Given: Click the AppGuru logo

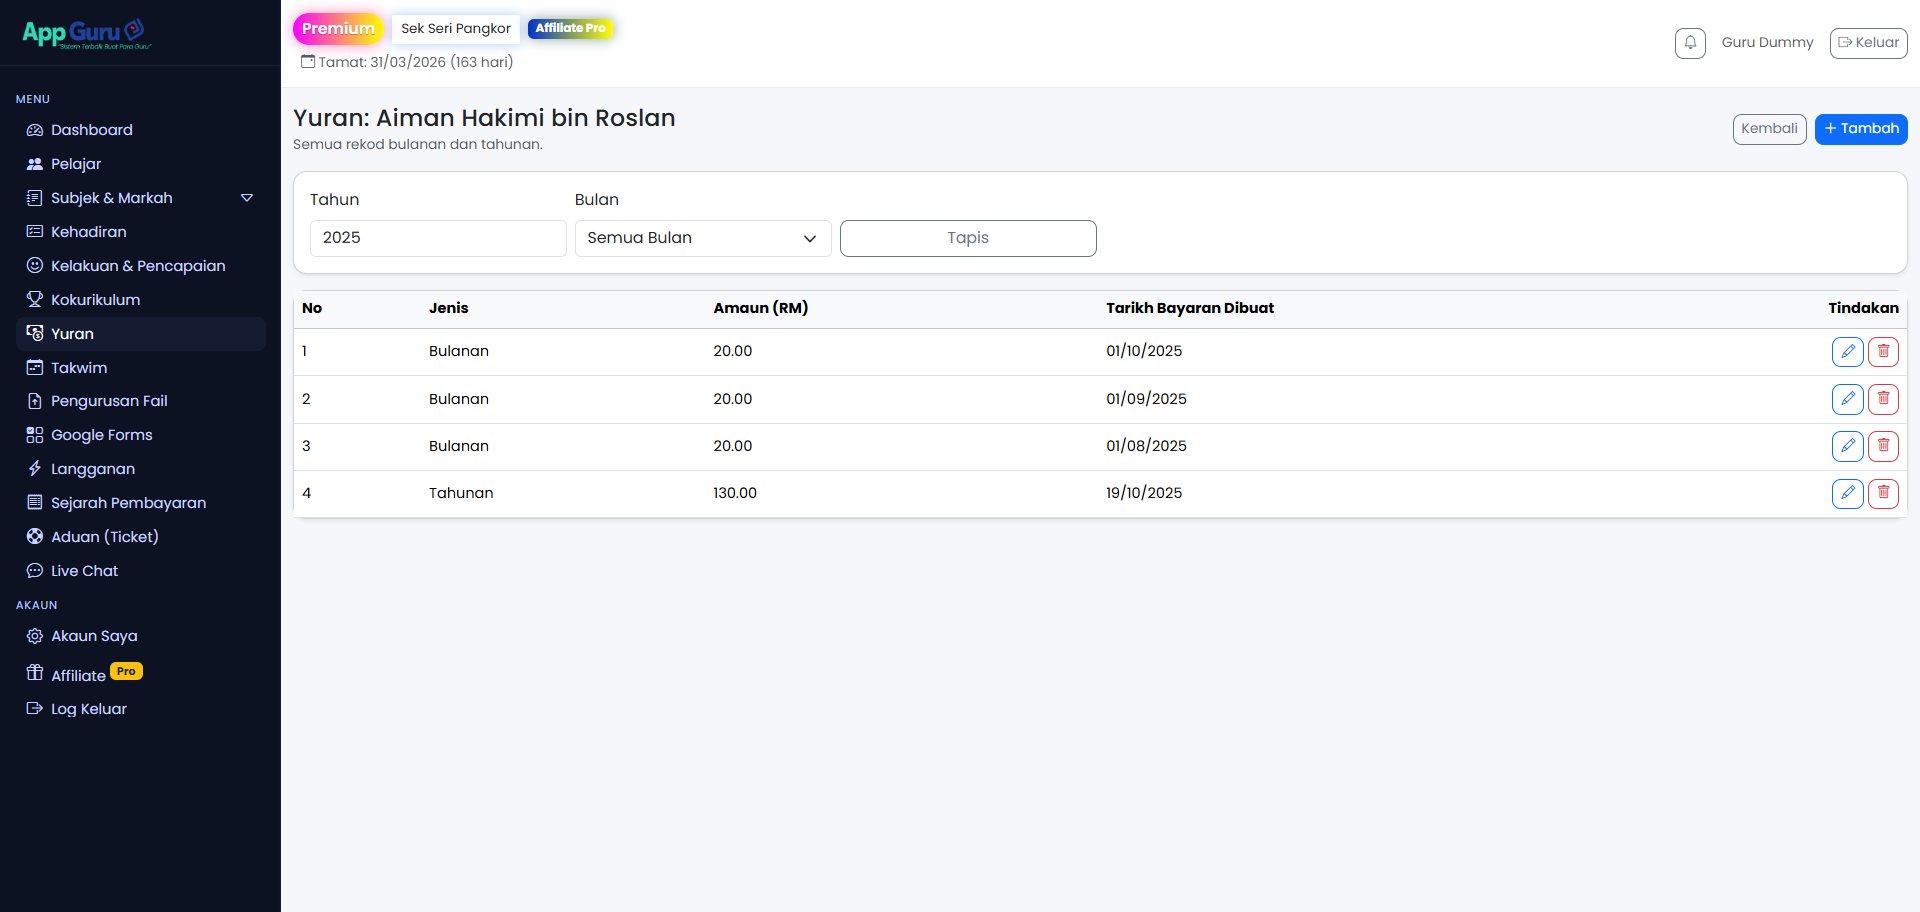Looking at the screenshot, I should pos(86,34).
